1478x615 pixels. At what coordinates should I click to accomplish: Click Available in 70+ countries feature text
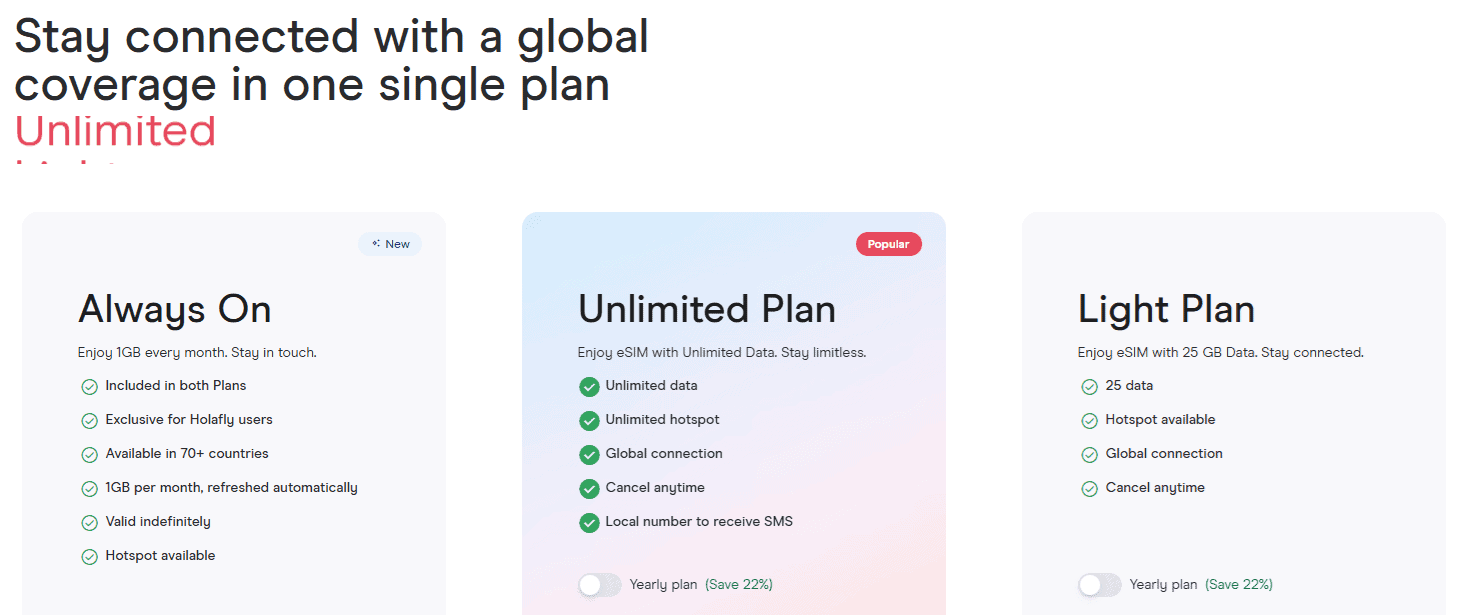point(187,454)
